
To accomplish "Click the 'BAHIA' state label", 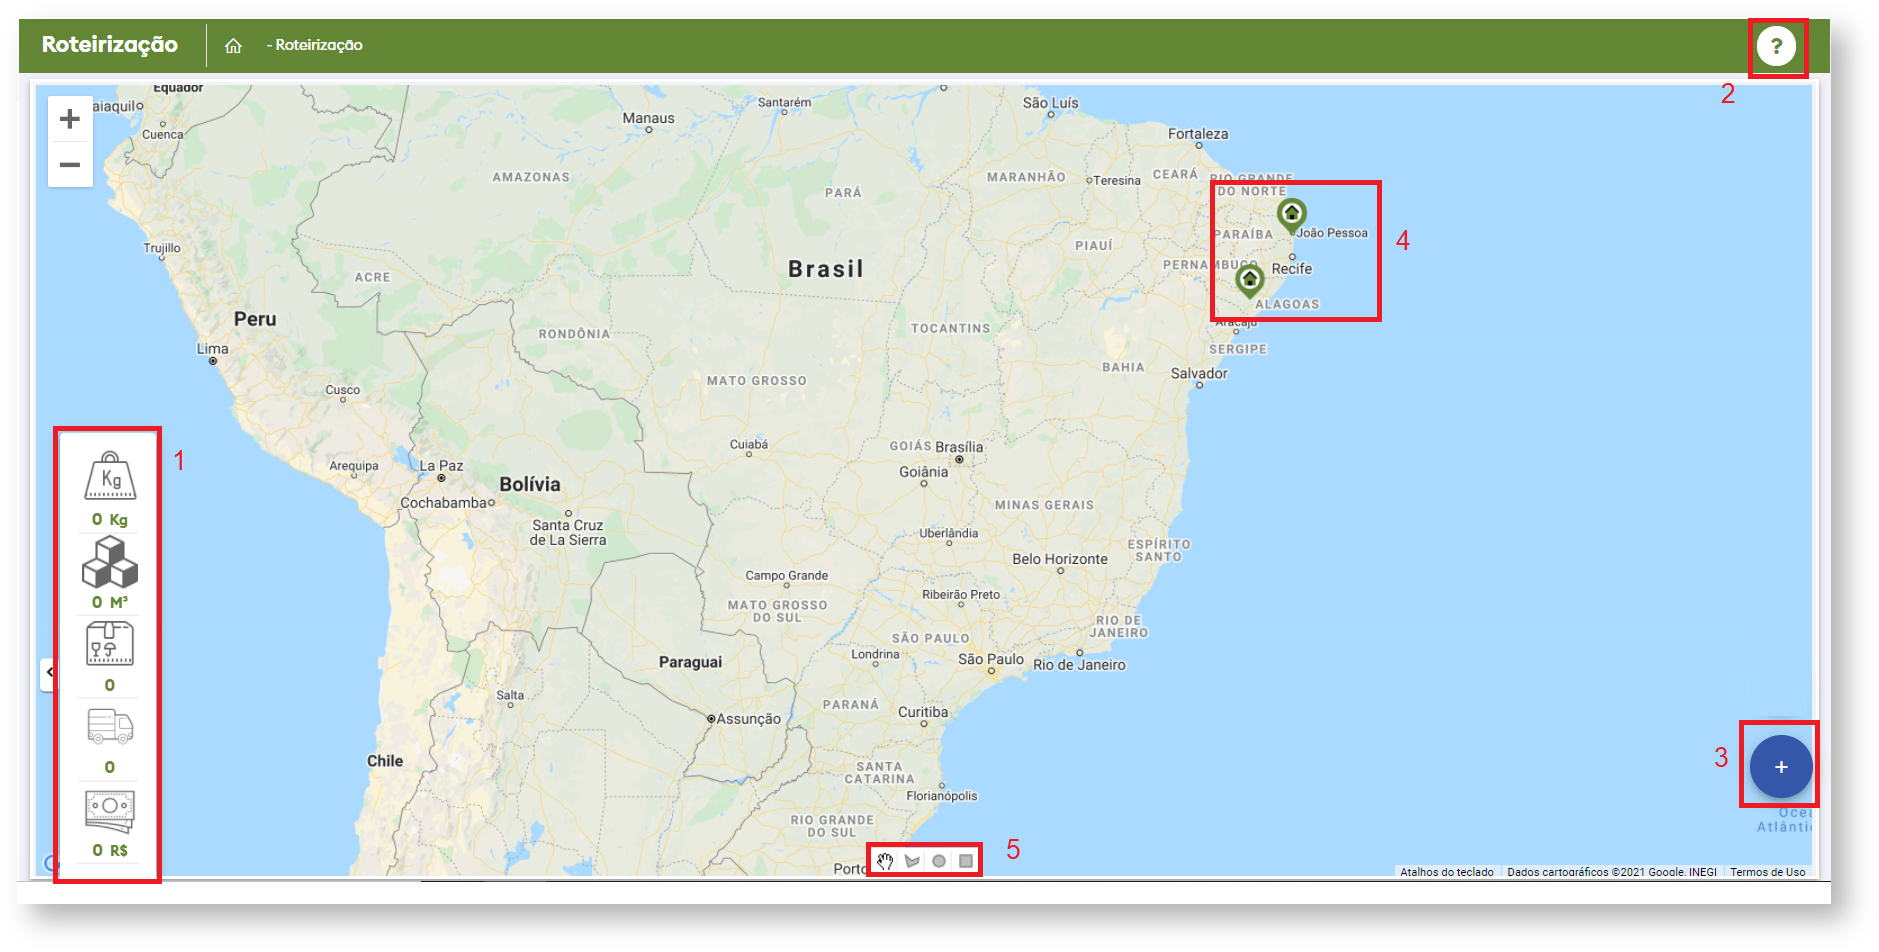I will click(1123, 368).
